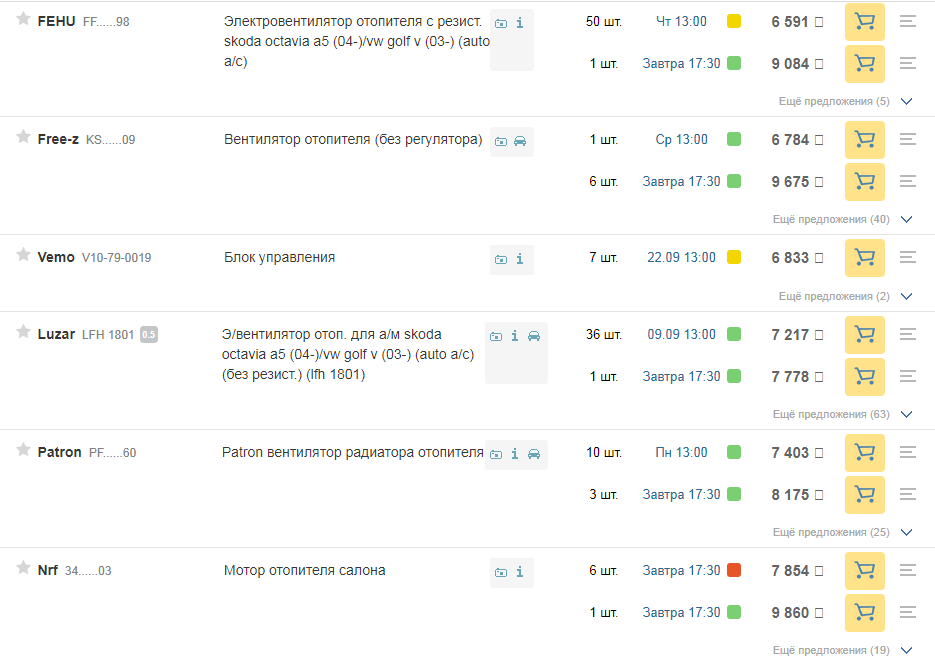The image size is (935, 657).
Task: Add Luzar 7 217 offer to cart
Action: 864,335
